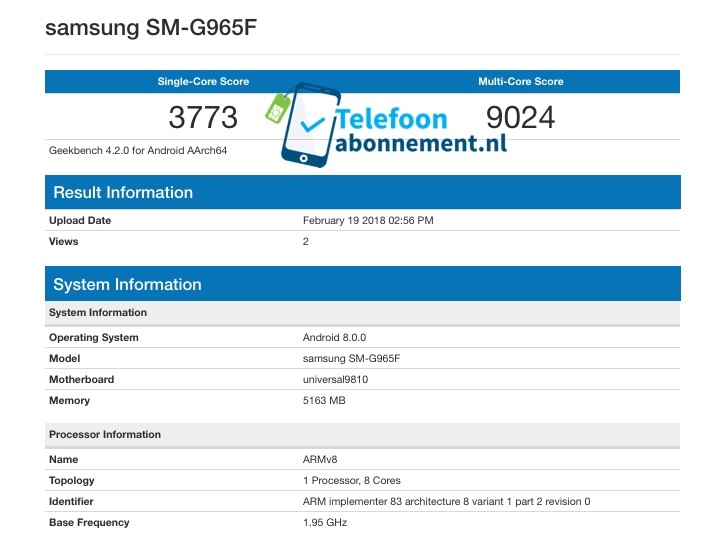Click the Processor Information subheader
This screenshot has width=728, height=541.
(x=105, y=434)
